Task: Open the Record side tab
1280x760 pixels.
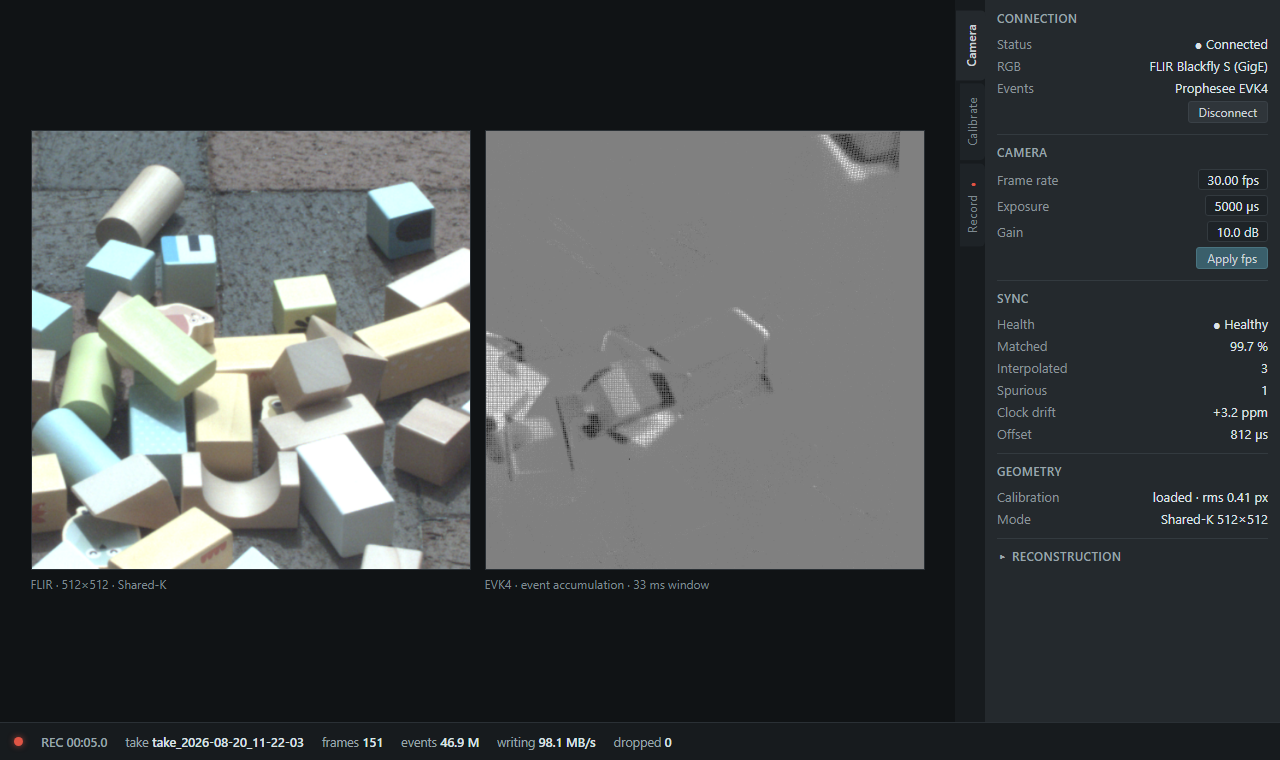Action: click(971, 206)
